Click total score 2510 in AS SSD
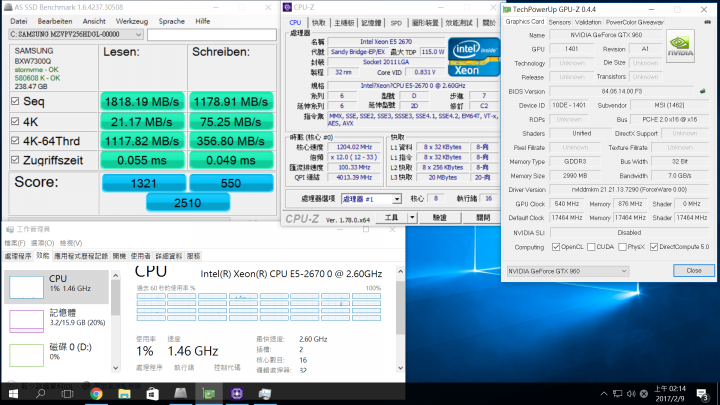Screen dimensions: 720x405 (x=187, y=203)
